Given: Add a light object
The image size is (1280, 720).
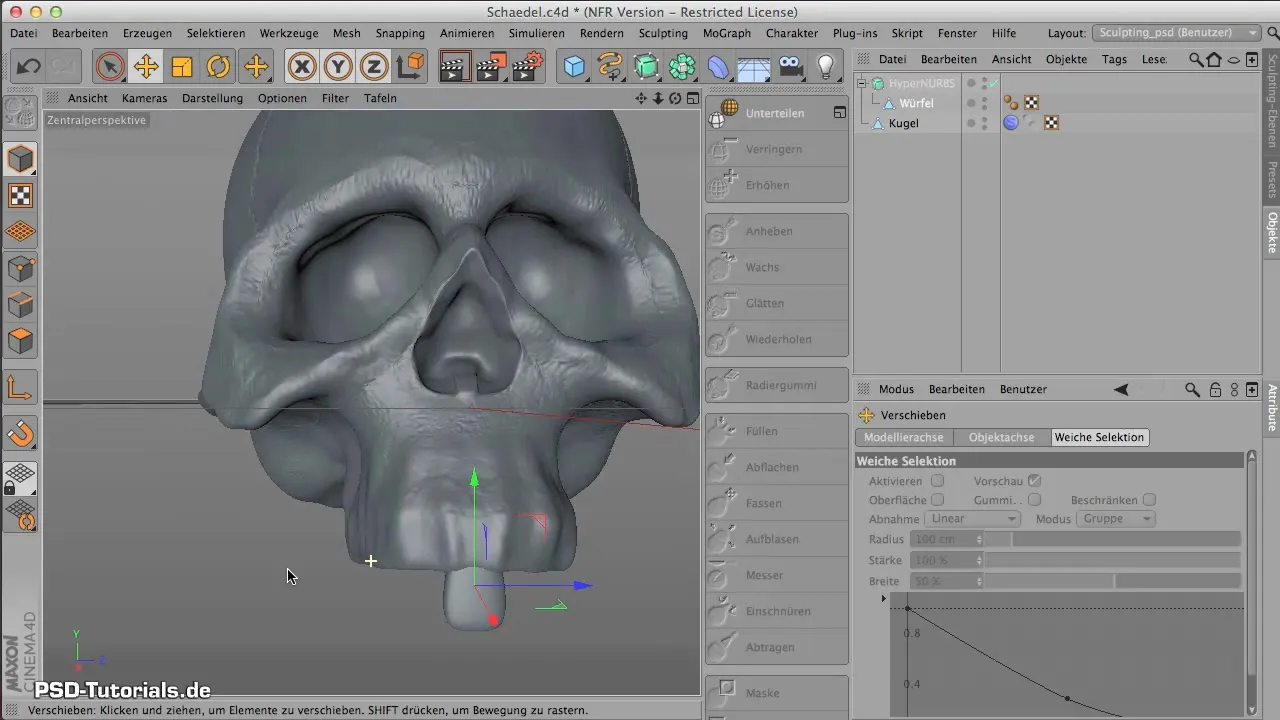Looking at the screenshot, I should point(826,67).
